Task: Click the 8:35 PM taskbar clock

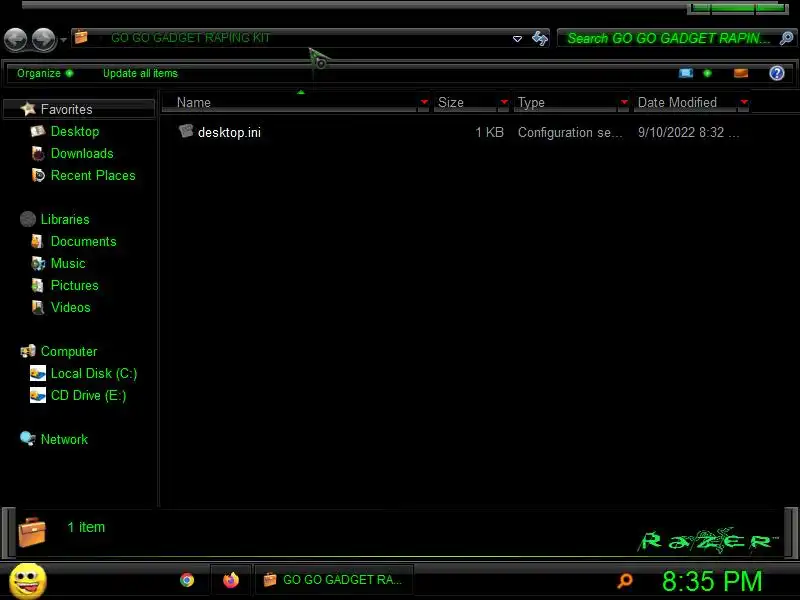Action: (712, 581)
